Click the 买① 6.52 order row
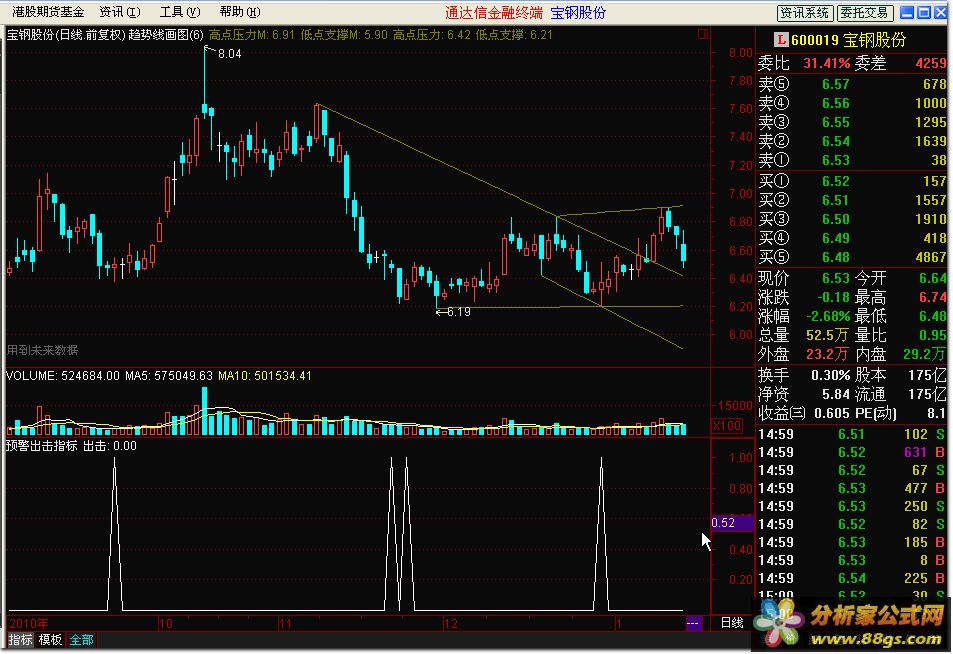 [852, 181]
